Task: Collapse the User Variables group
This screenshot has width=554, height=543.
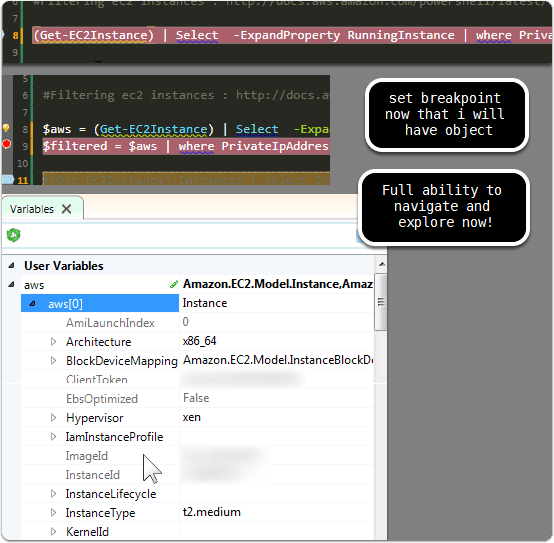Action: pos(11,265)
